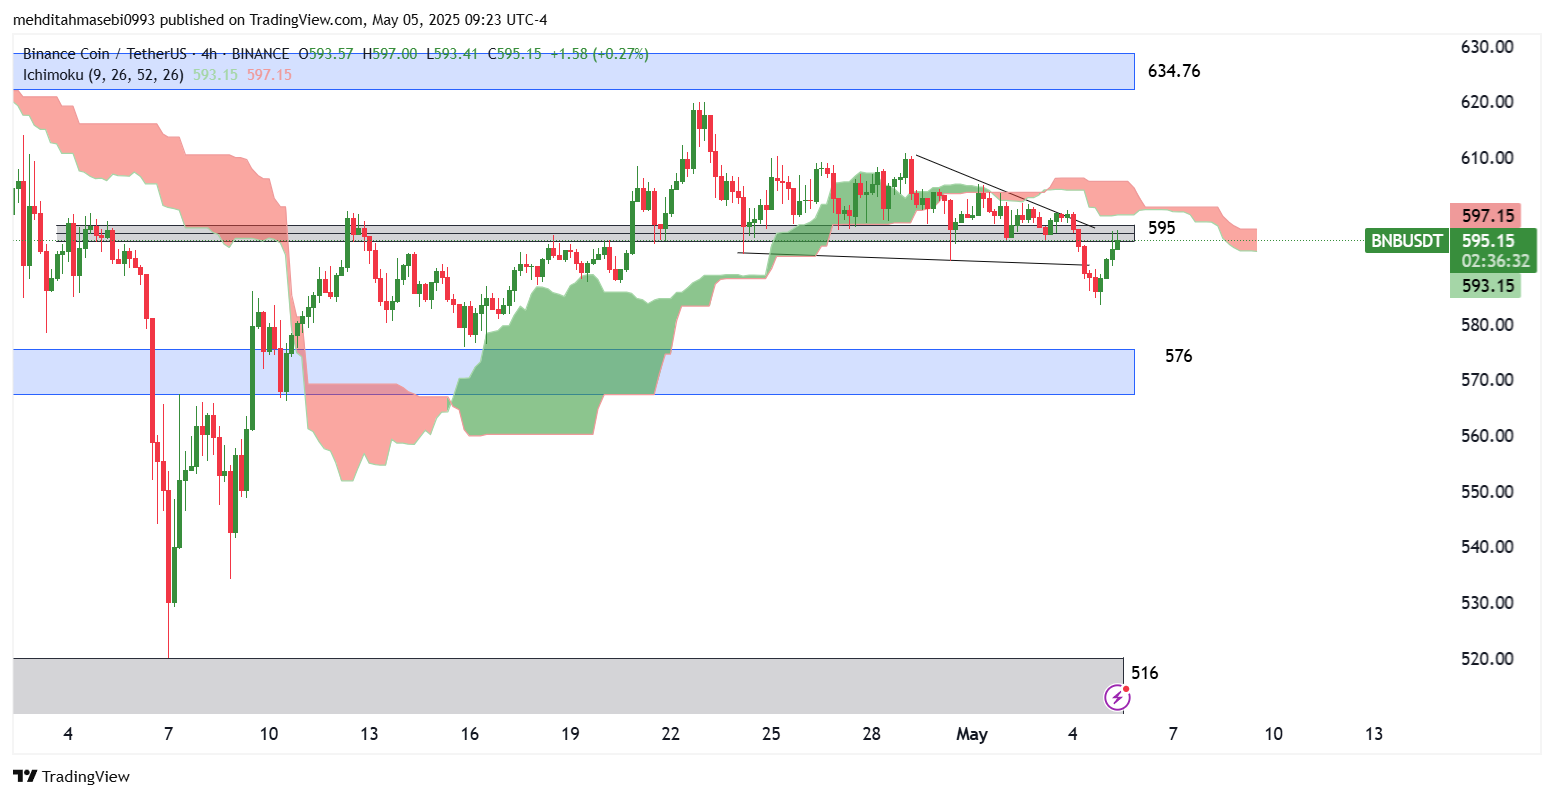Screen dimensions: 1554x798
Task: Click the 28 date on time axis
Action: pos(872,734)
